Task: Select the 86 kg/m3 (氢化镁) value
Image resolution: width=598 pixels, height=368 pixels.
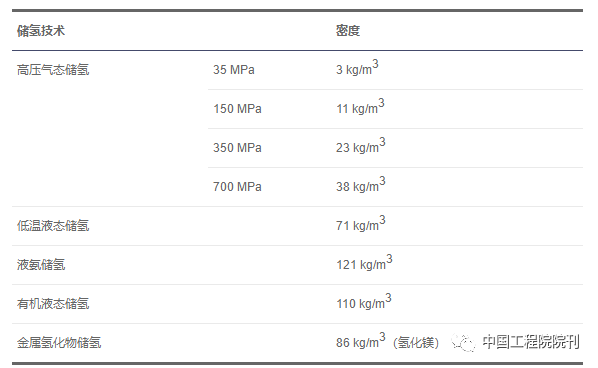Action: coord(387,341)
